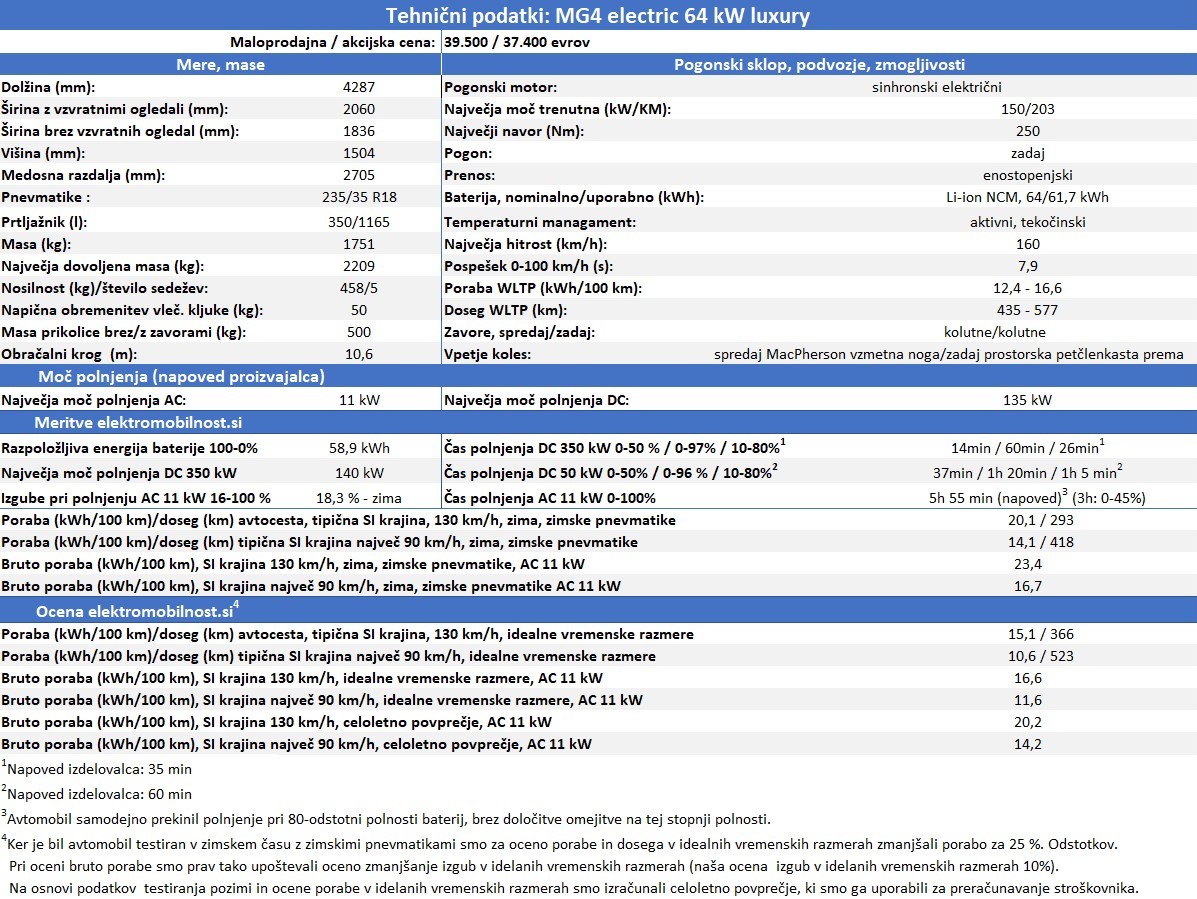This screenshot has height=899, width=1197.
Task: Select the Pogon value 'zadaj'
Action: pos(1028,153)
